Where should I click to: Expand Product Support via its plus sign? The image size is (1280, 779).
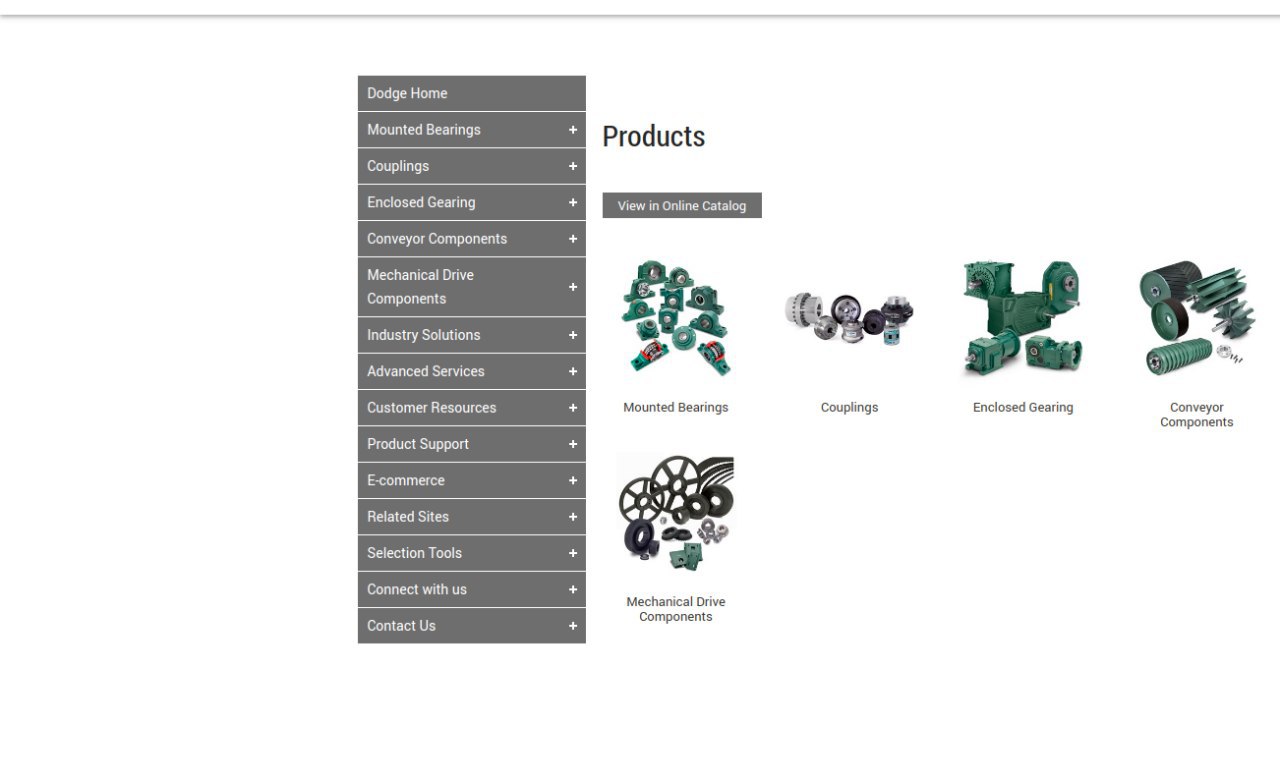click(573, 444)
